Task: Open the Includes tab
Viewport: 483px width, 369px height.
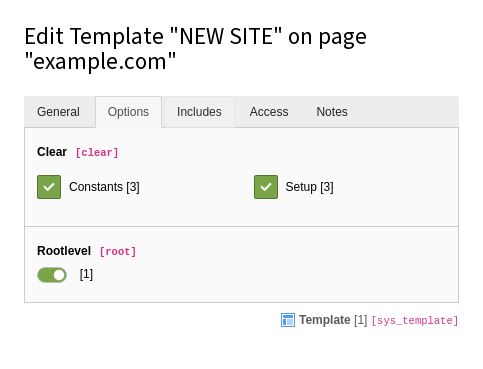Action: pyautogui.click(x=199, y=112)
